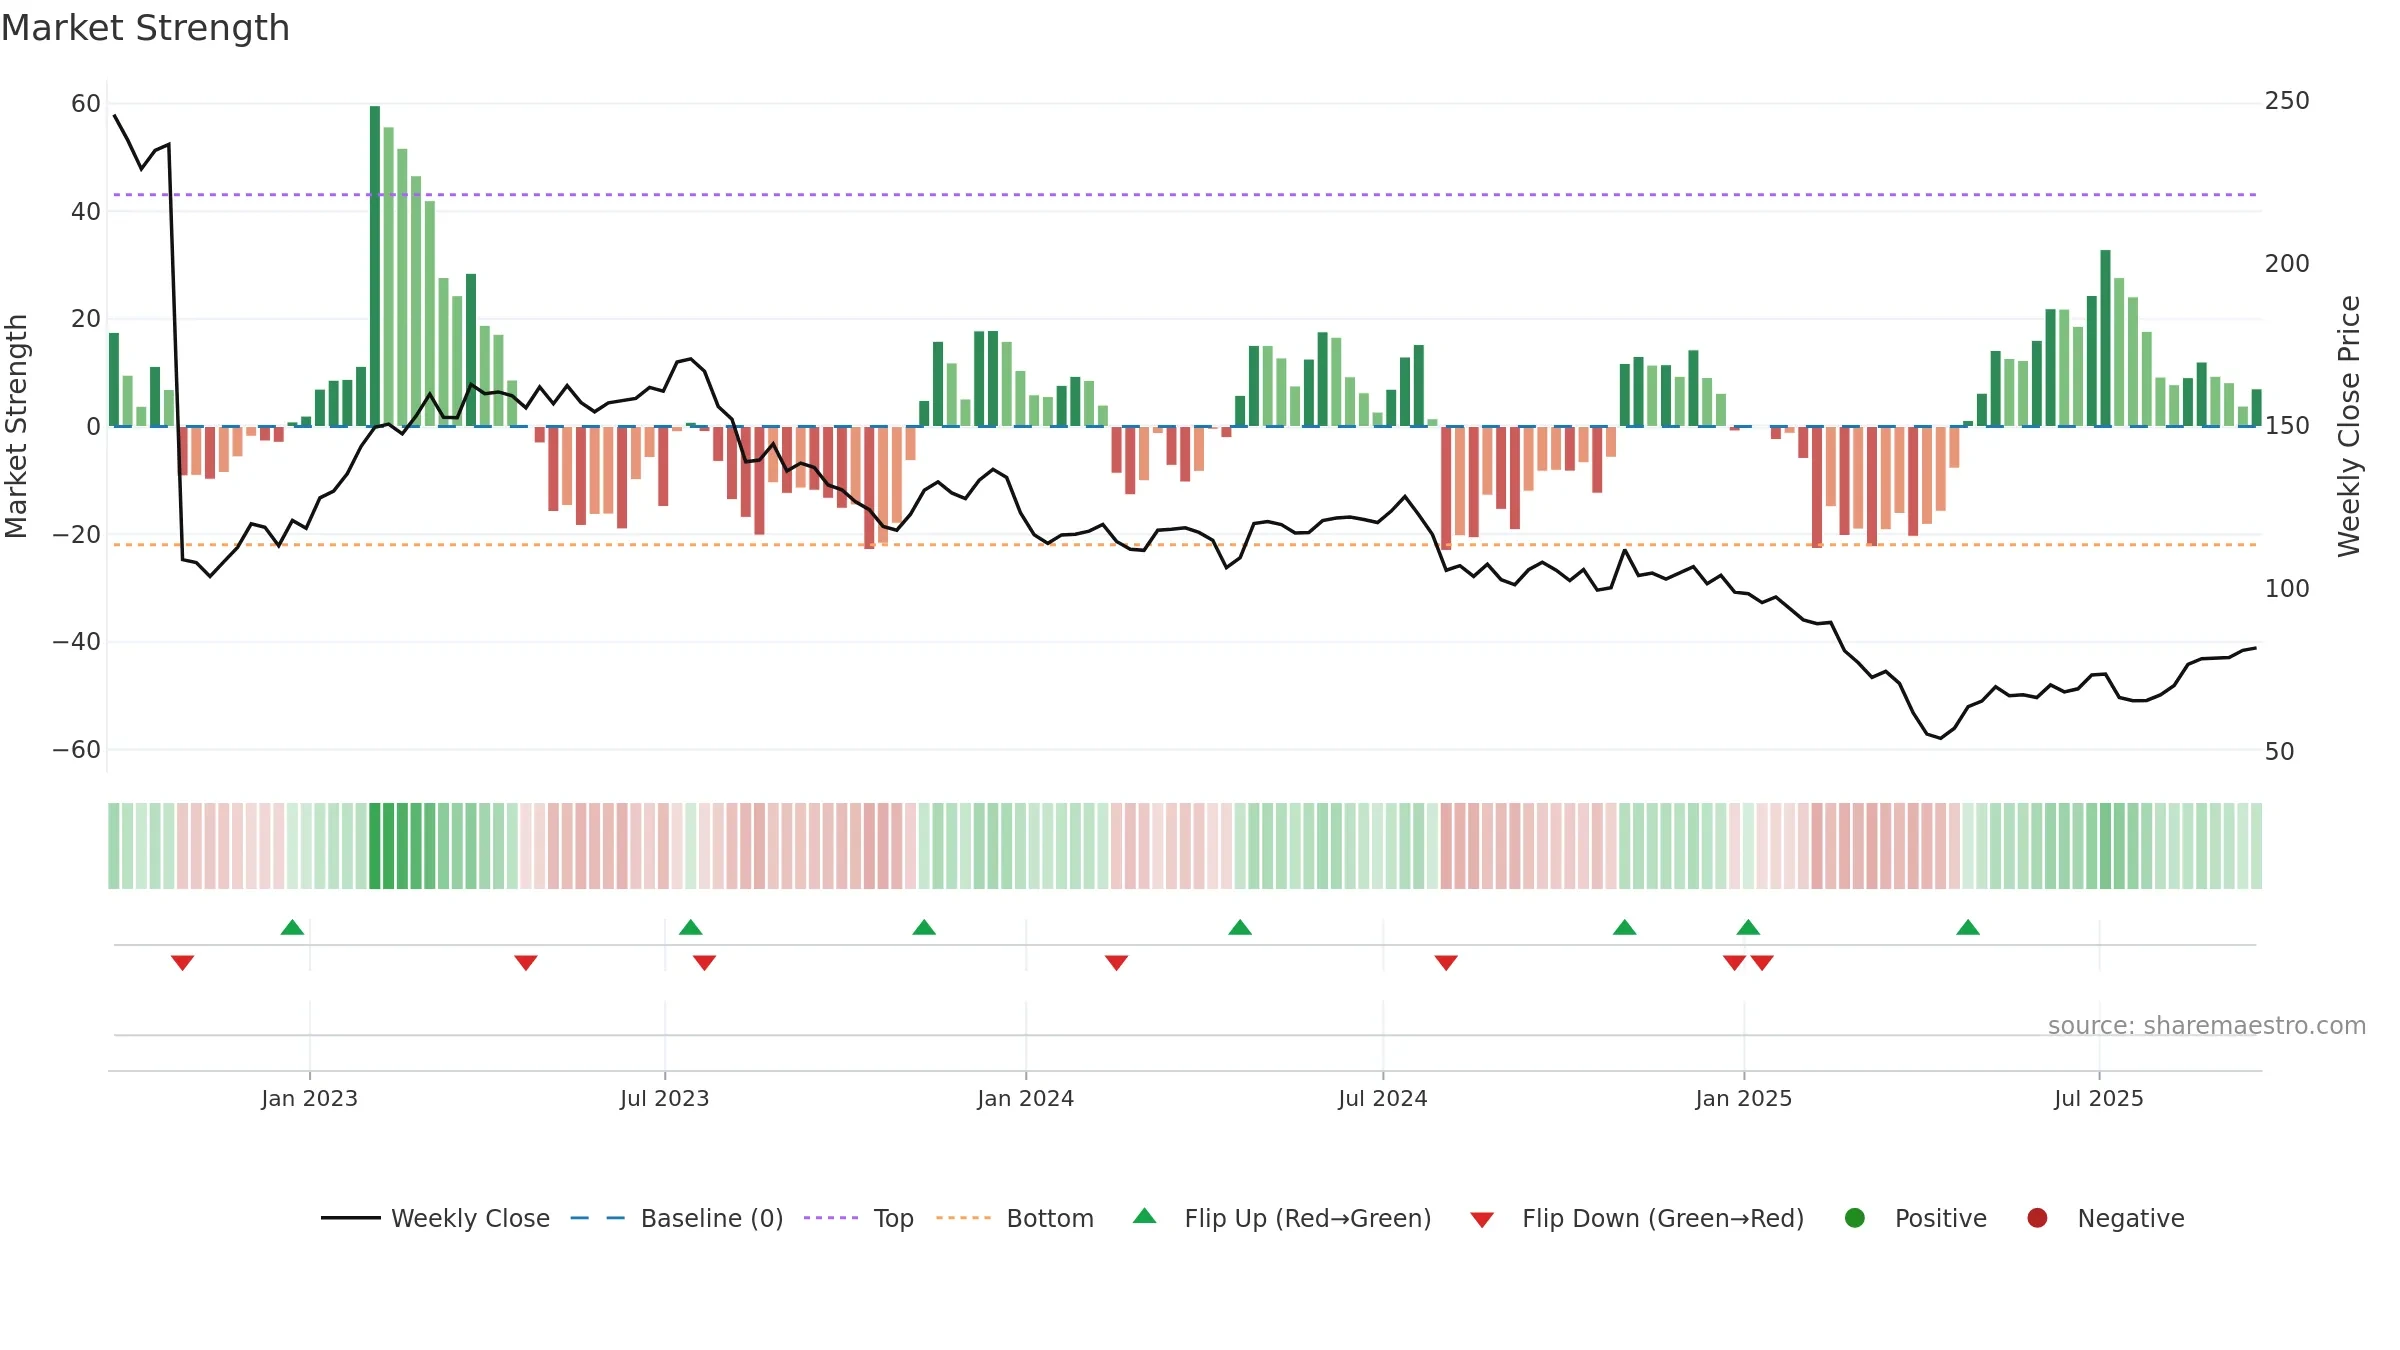Screen dimensions: 2400x1350
Task: Toggle the Top threshold legend entry
Action: click(x=858, y=1218)
